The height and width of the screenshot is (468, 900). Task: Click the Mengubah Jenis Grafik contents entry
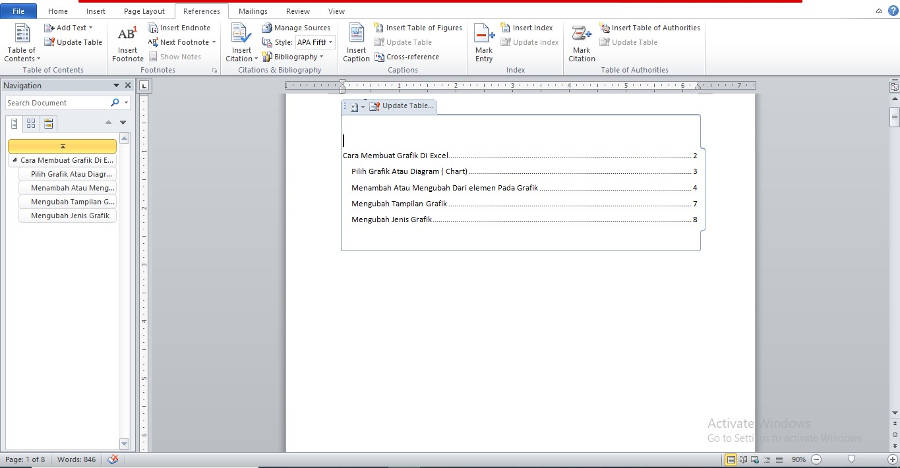click(x=524, y=219)
